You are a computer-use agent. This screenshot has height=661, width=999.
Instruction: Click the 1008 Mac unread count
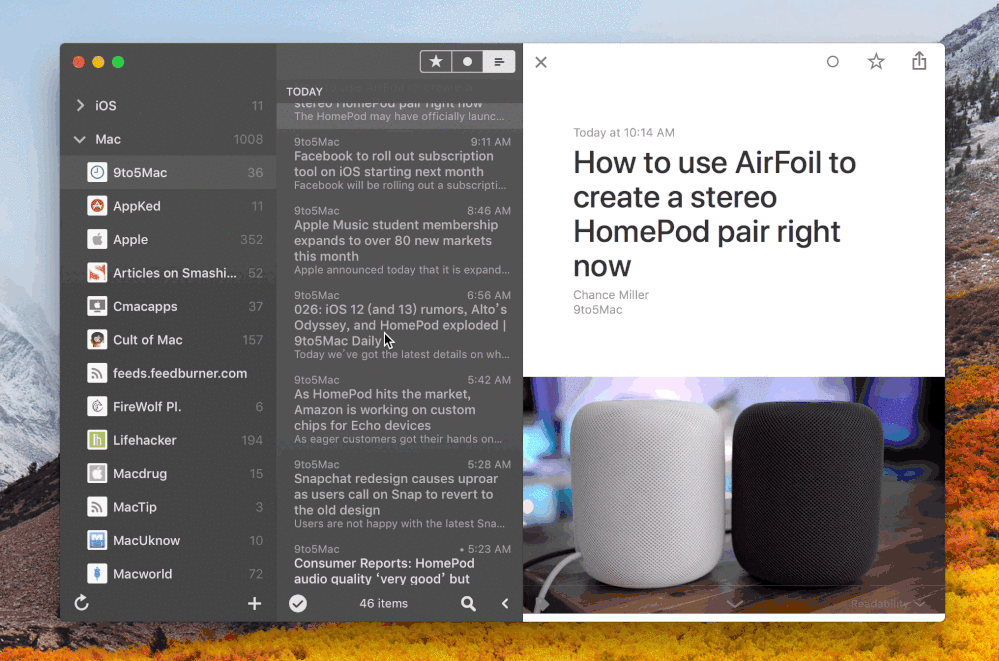[248, 139]
